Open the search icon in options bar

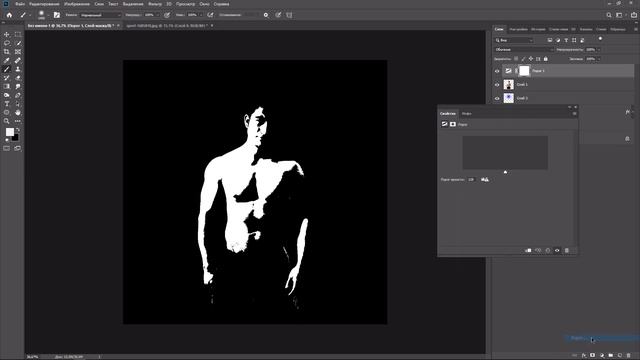click(609, 15)
